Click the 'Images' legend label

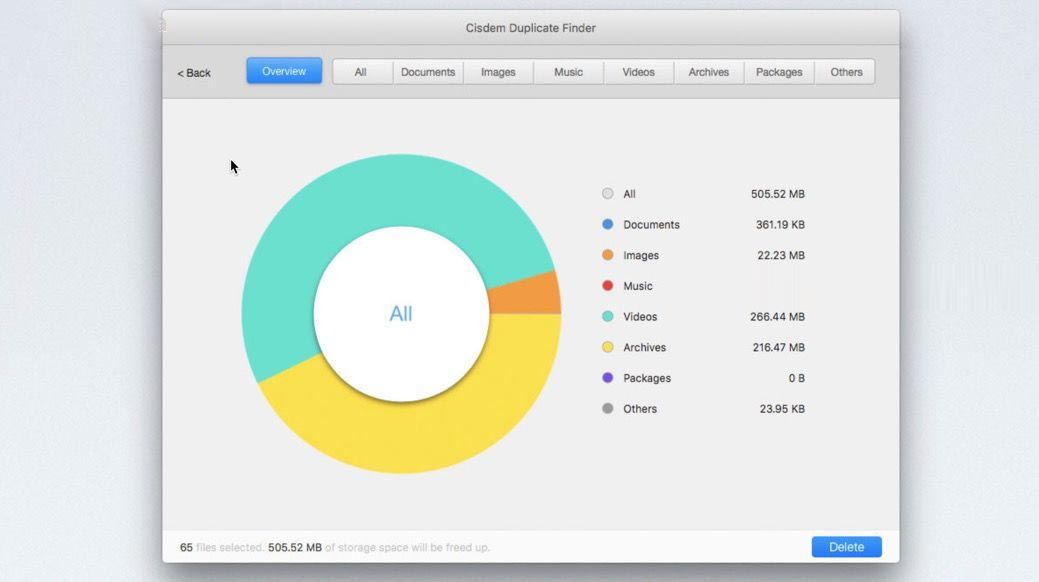click(x=641, y=255)
